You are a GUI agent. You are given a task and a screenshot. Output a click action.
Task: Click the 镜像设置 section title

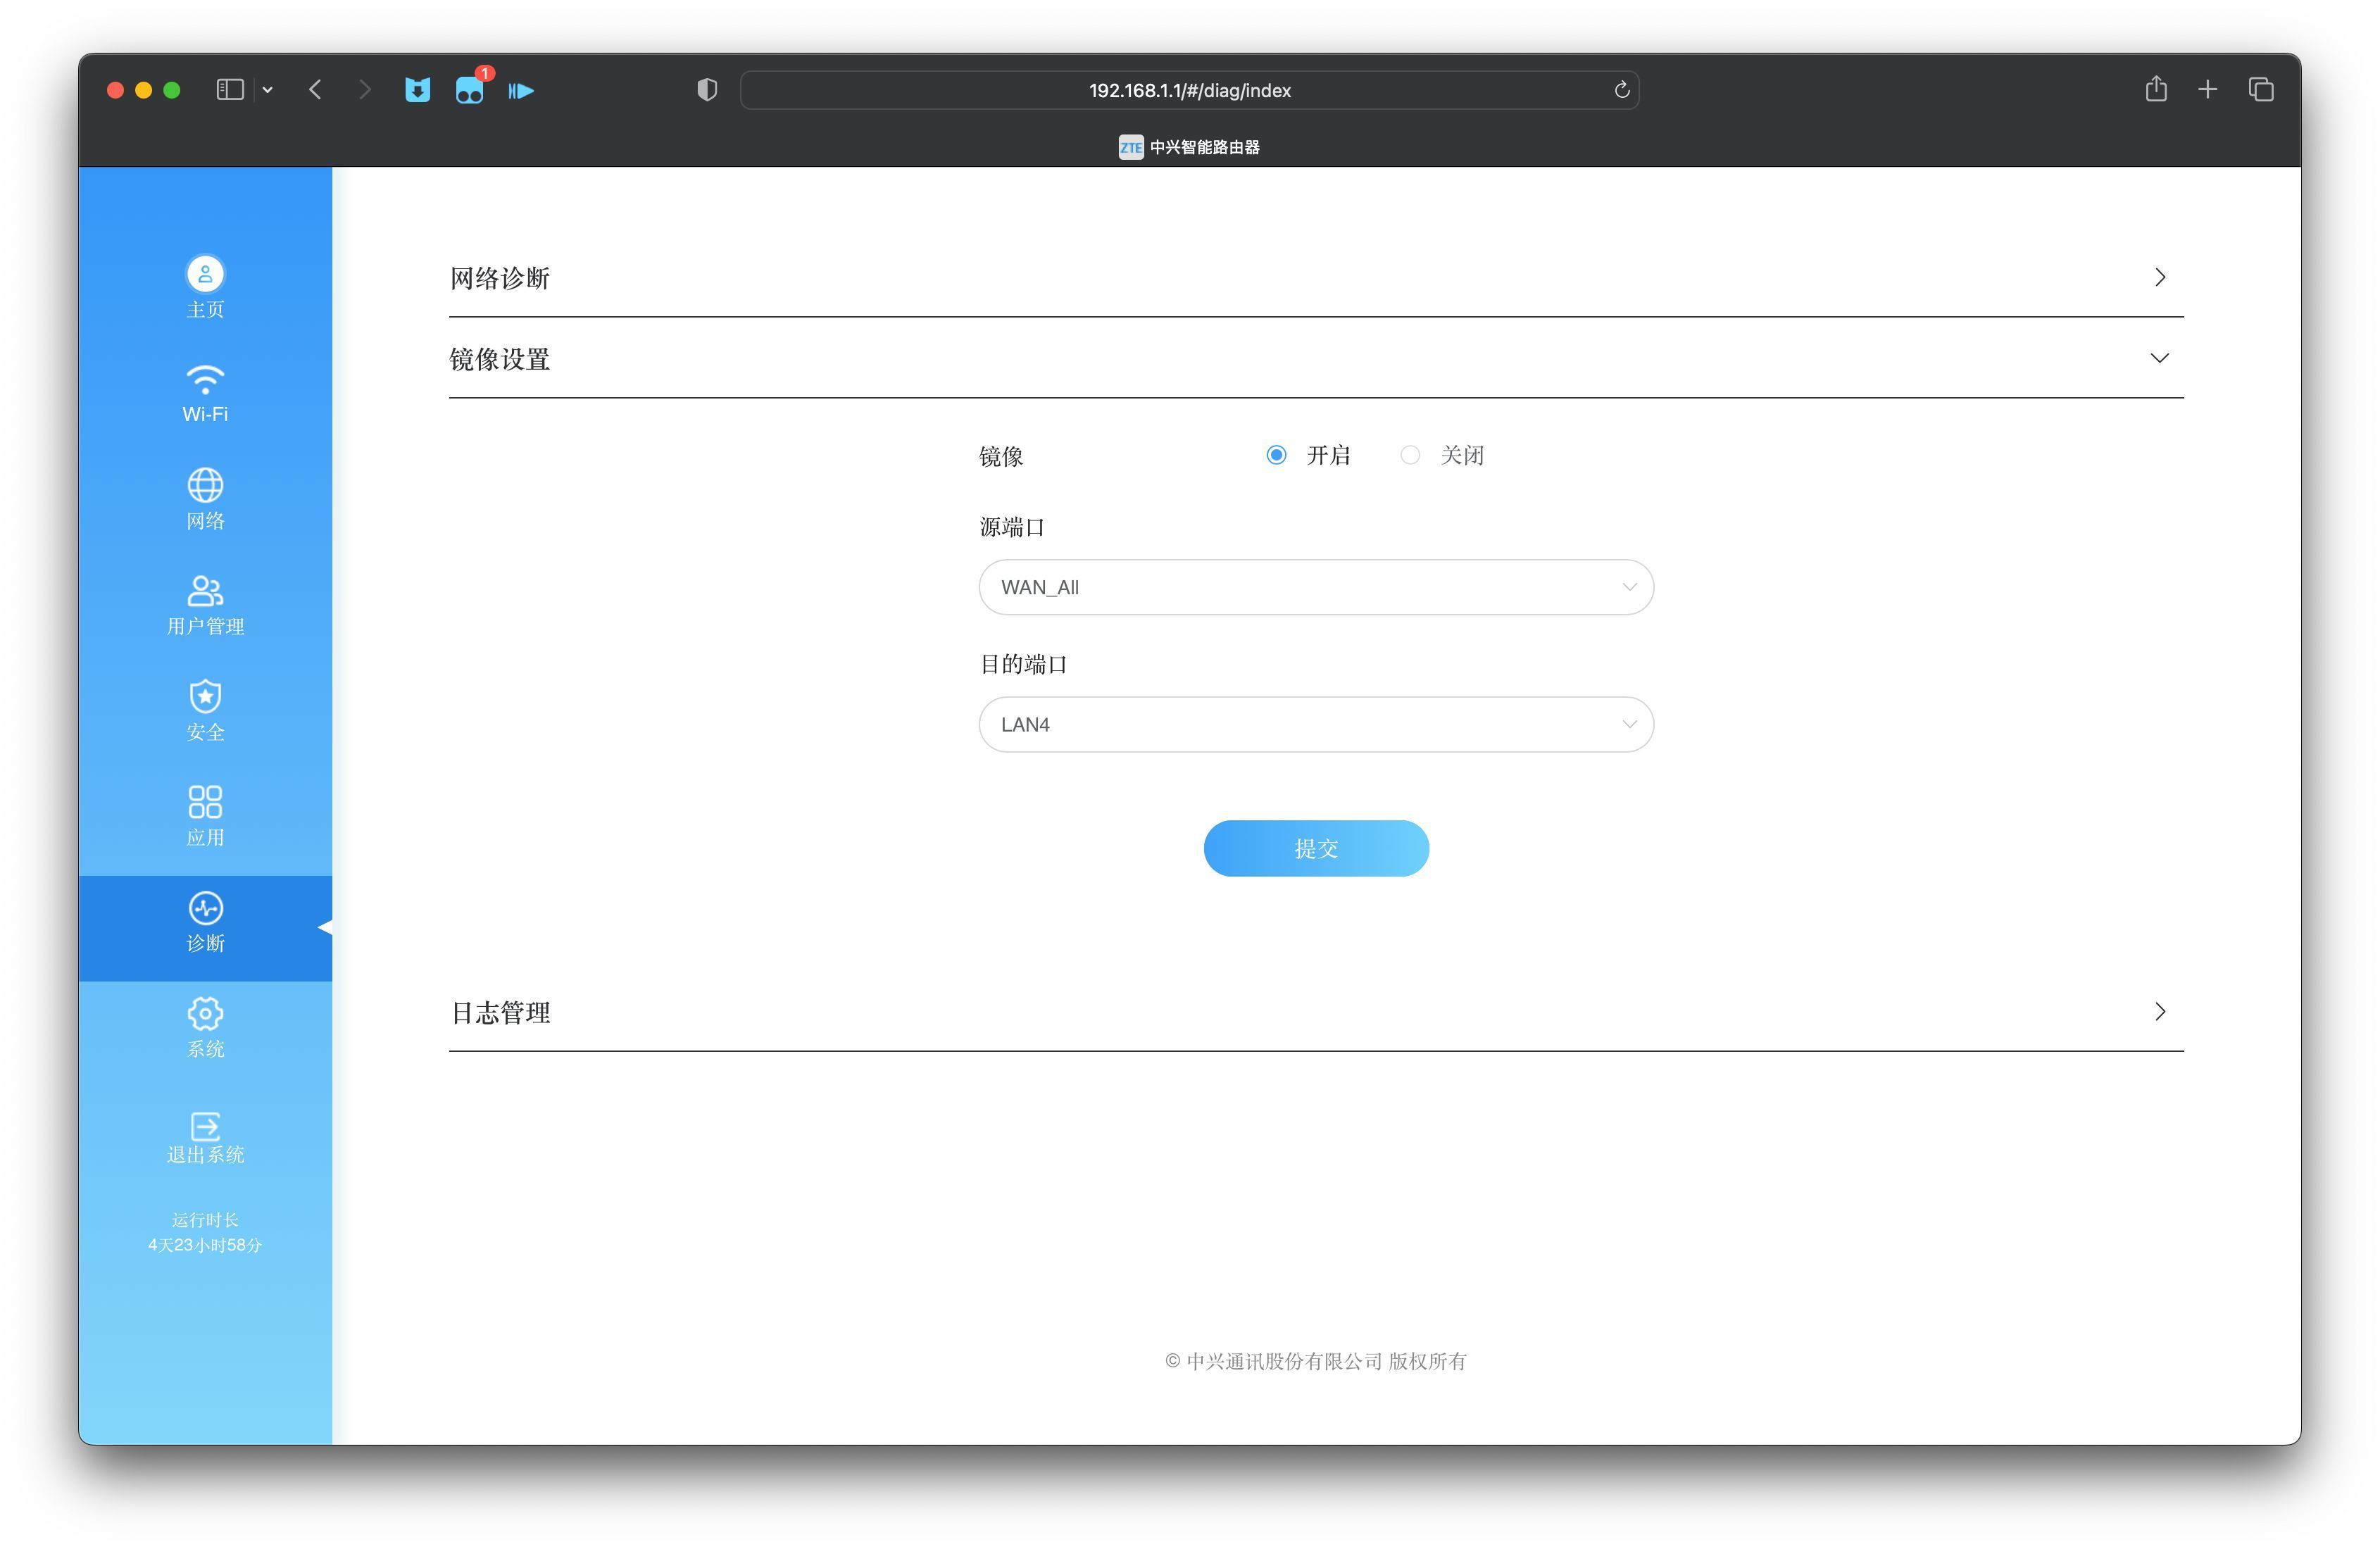[499, 359]
